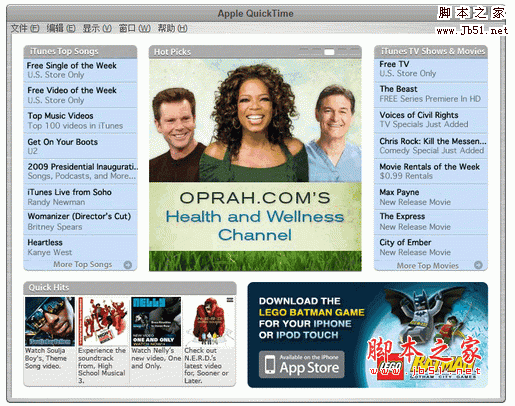This screenshot has width=515, height=406.
Task: Open the 窗口(W) menu
Action: pyautogui.click(x=135, y=28)
